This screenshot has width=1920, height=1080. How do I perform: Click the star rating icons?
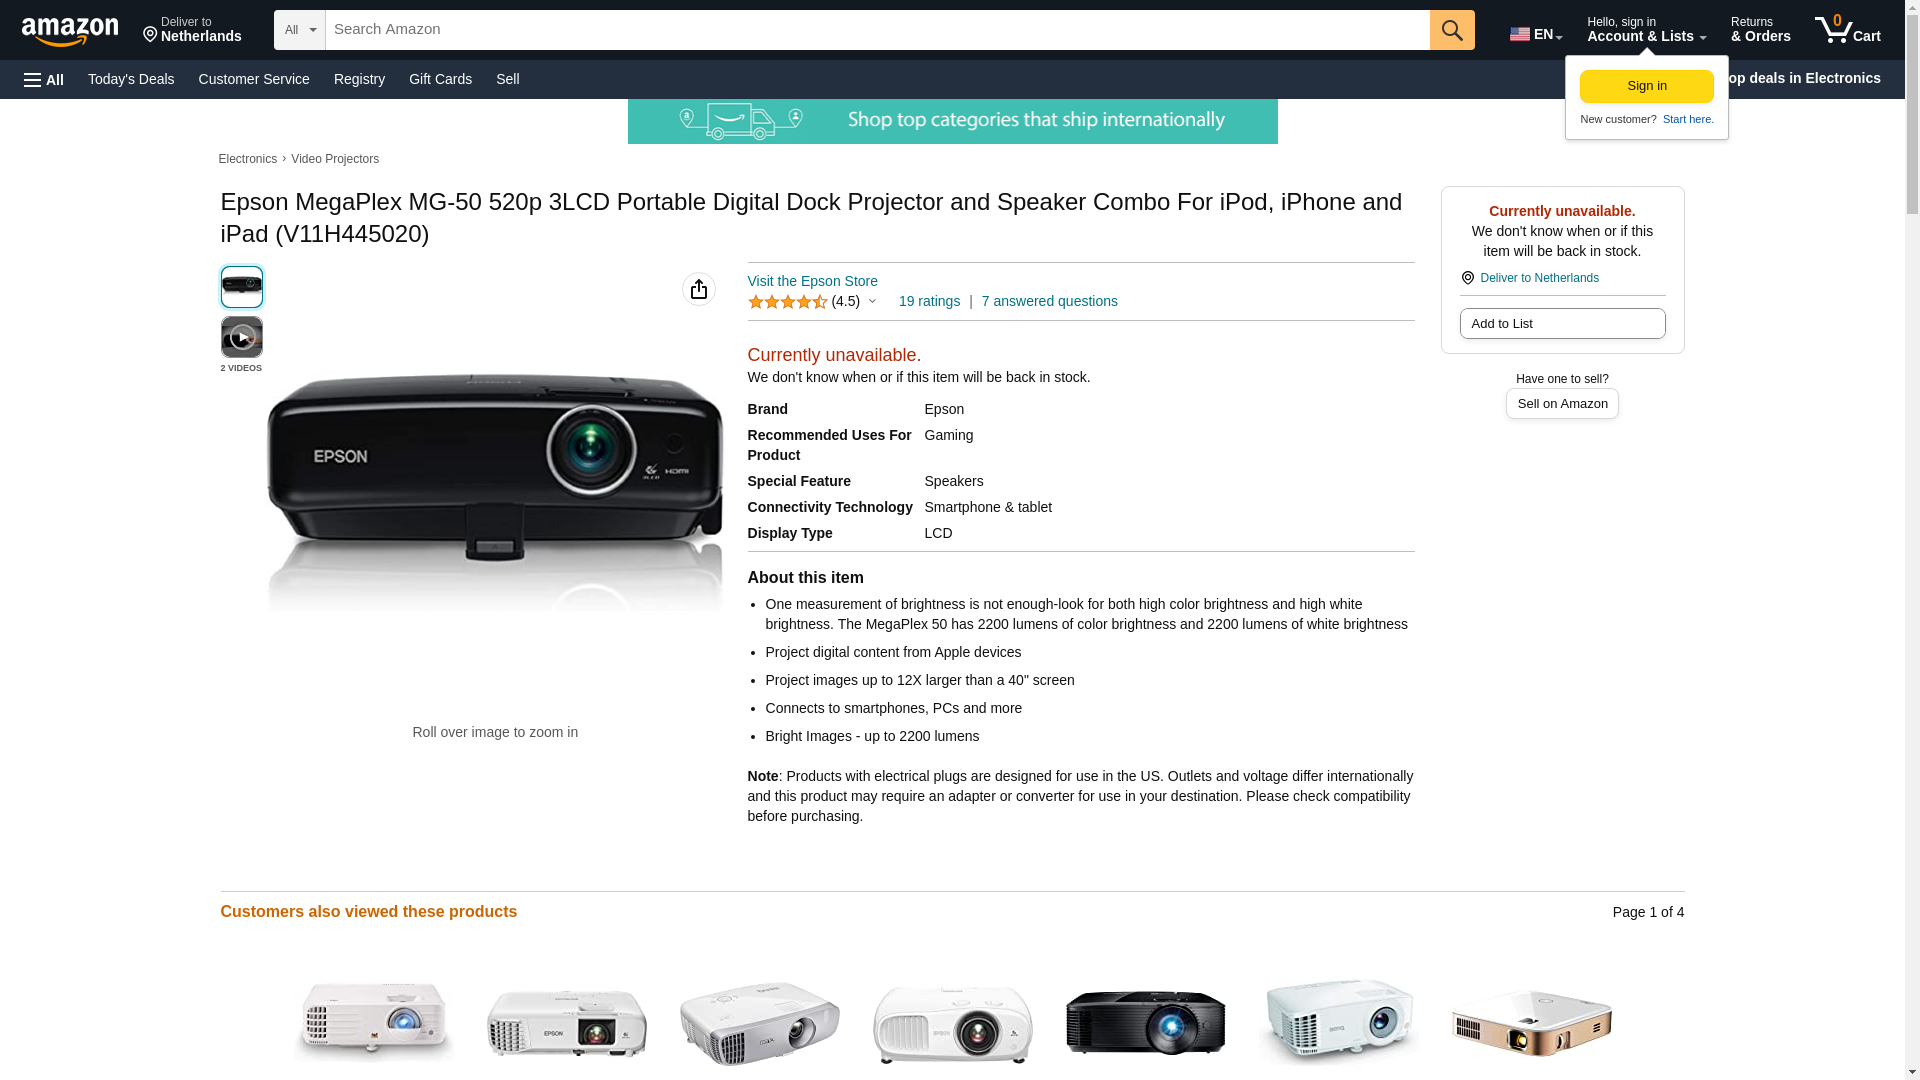[788, 302]
